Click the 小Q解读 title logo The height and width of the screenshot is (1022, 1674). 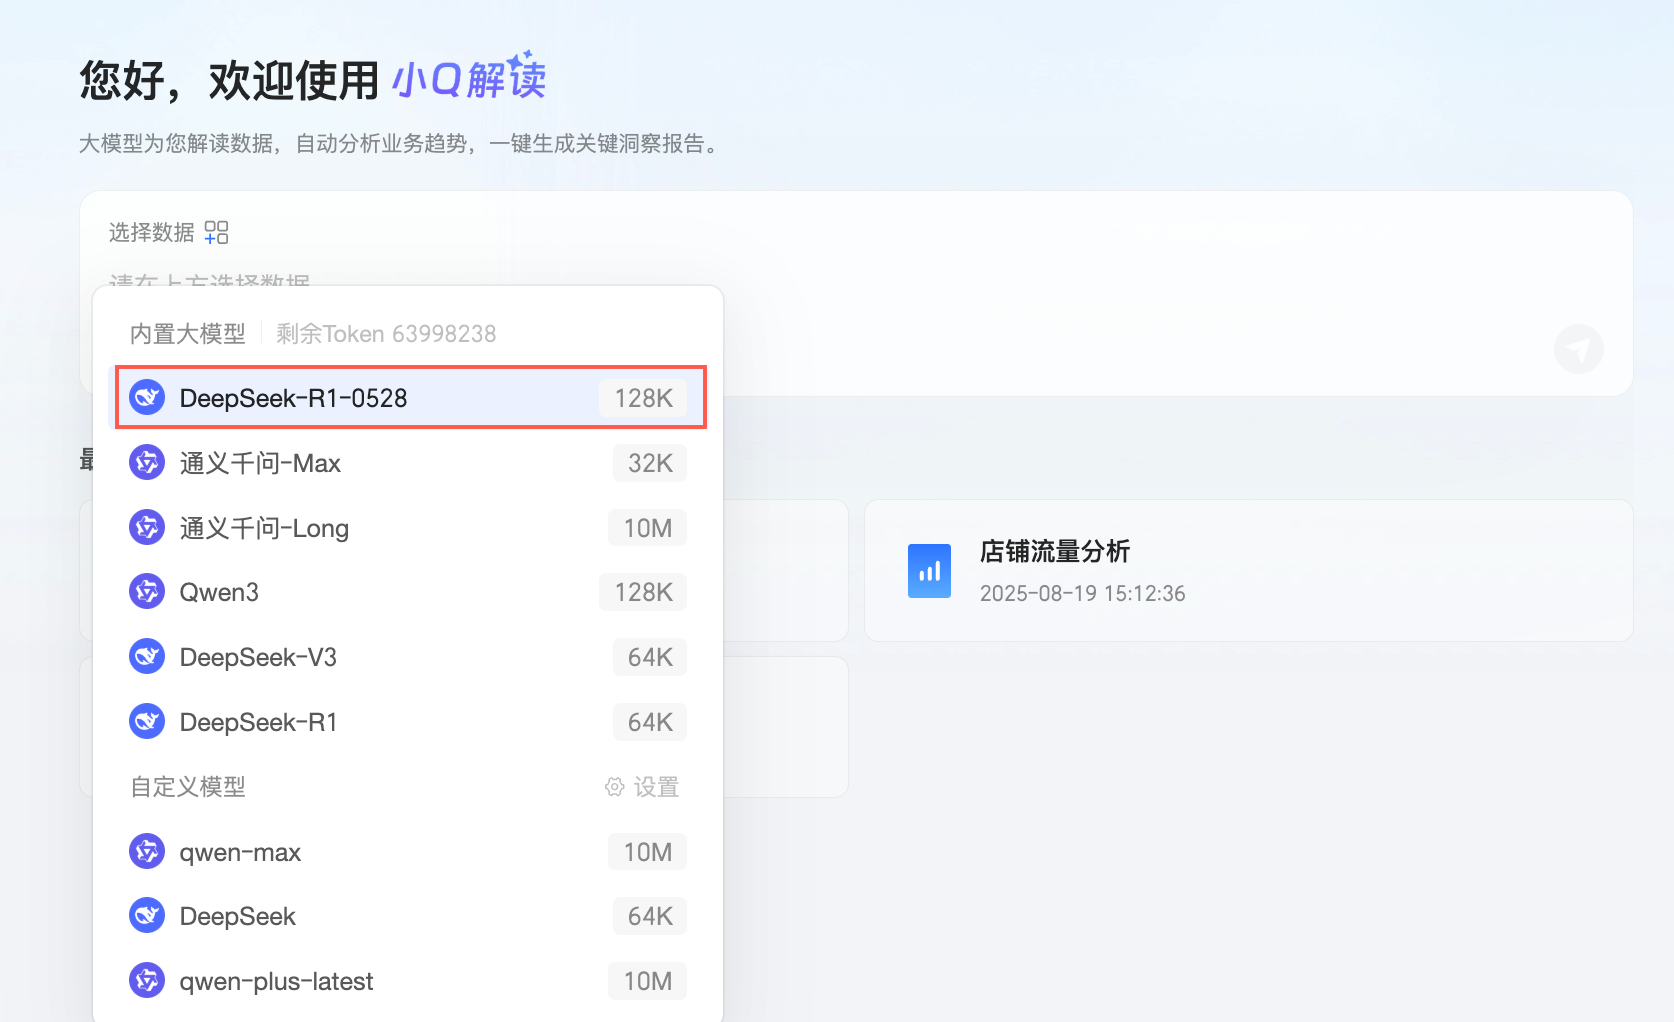[469, 78]
